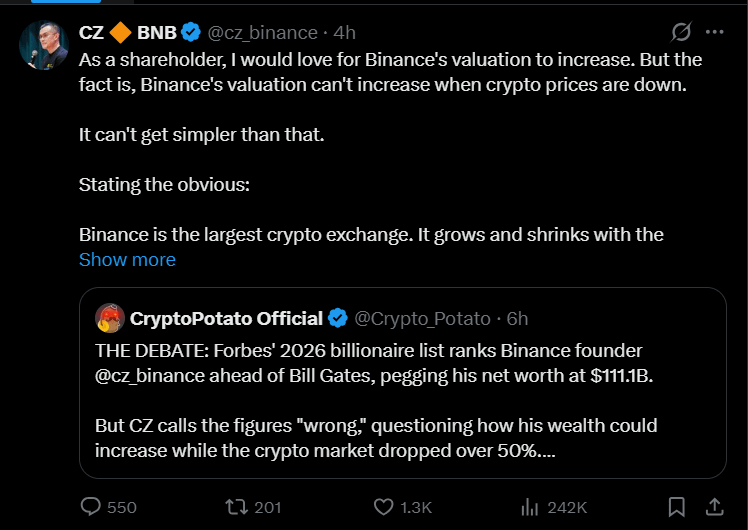Screen dimensions: 748x530
Task: Click the verified badge beside CryptoPotato Official
Action: pyautogui.click(x=338, y=318)
